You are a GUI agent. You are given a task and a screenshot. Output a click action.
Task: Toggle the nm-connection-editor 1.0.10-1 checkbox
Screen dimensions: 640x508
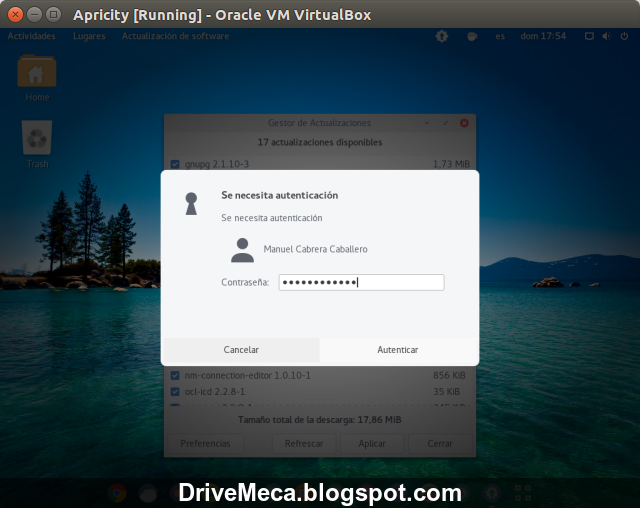tap(175, 375)
